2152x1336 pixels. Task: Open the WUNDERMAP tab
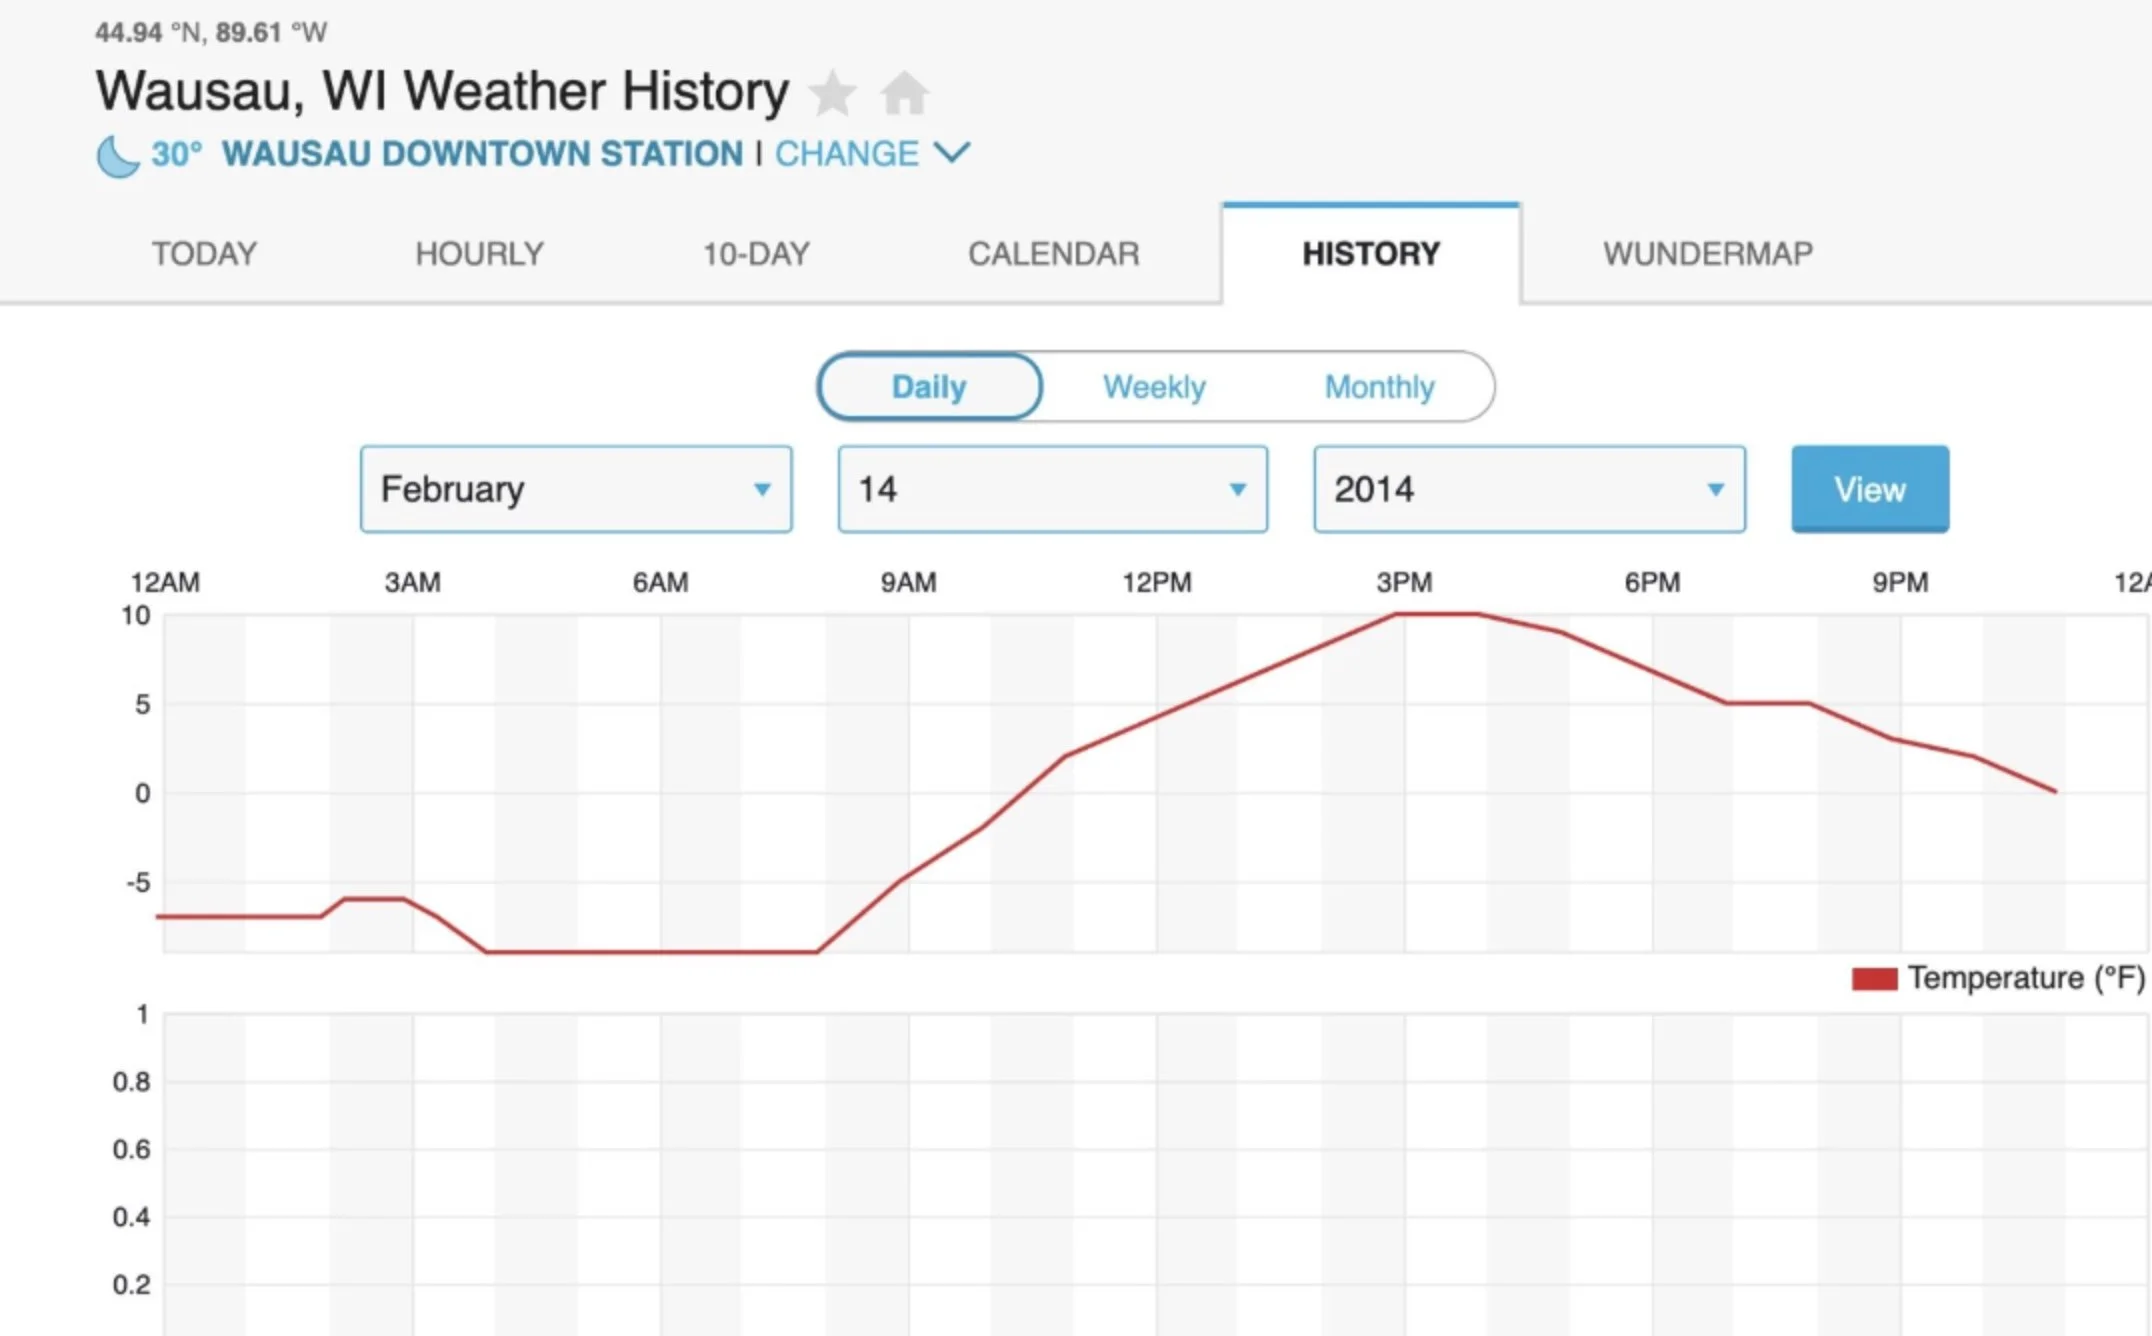[1707, 254]
